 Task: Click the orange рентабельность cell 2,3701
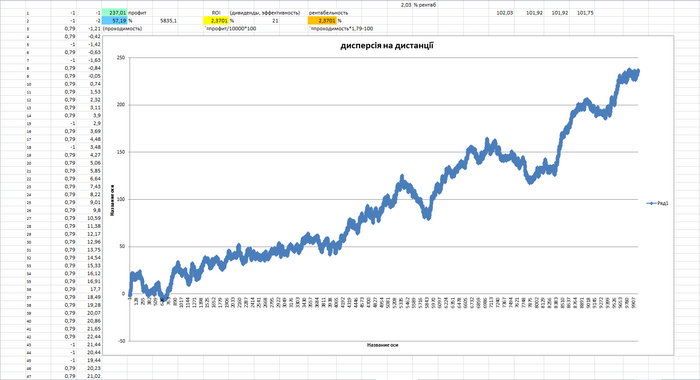click(322, 21)
